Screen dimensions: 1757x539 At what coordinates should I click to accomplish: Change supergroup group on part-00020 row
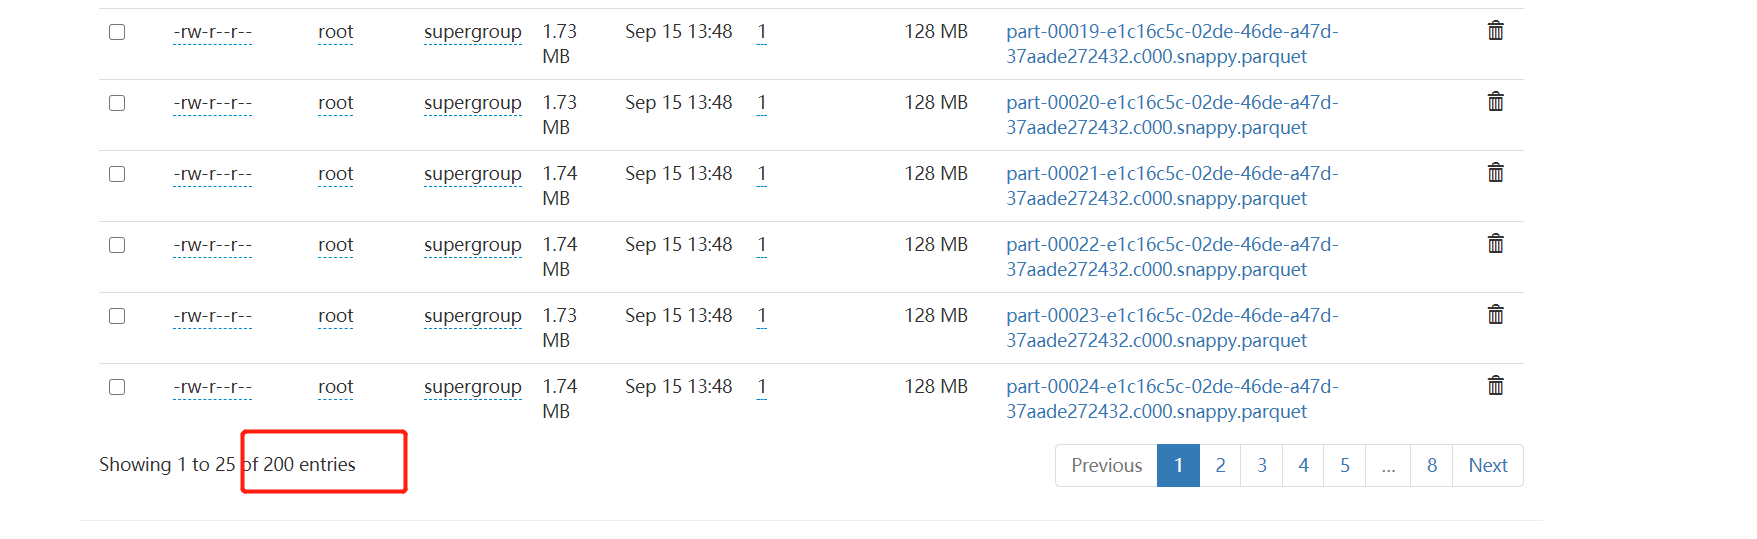(x=472, y=103)
